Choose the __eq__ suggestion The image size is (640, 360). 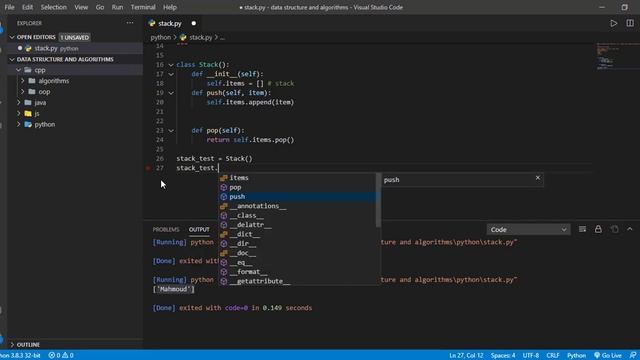pyautogui.click(x=297, y=262)
